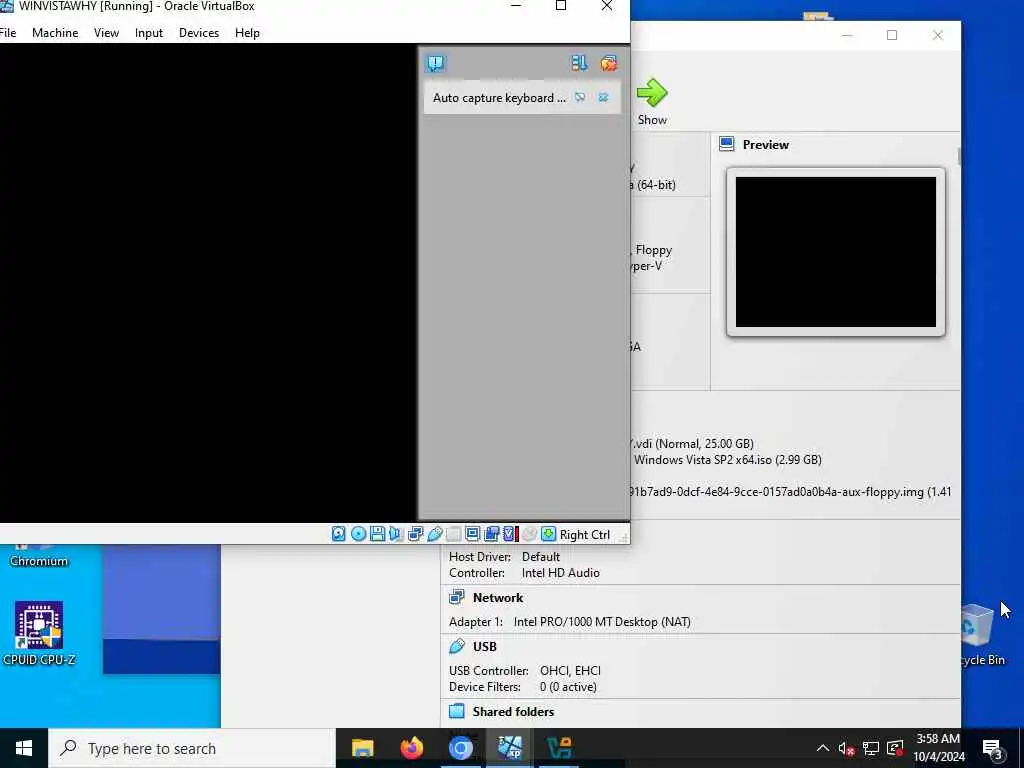Close the WINVISTAWHY VM window
The image size is (1024, 768).
click(607, 7)
